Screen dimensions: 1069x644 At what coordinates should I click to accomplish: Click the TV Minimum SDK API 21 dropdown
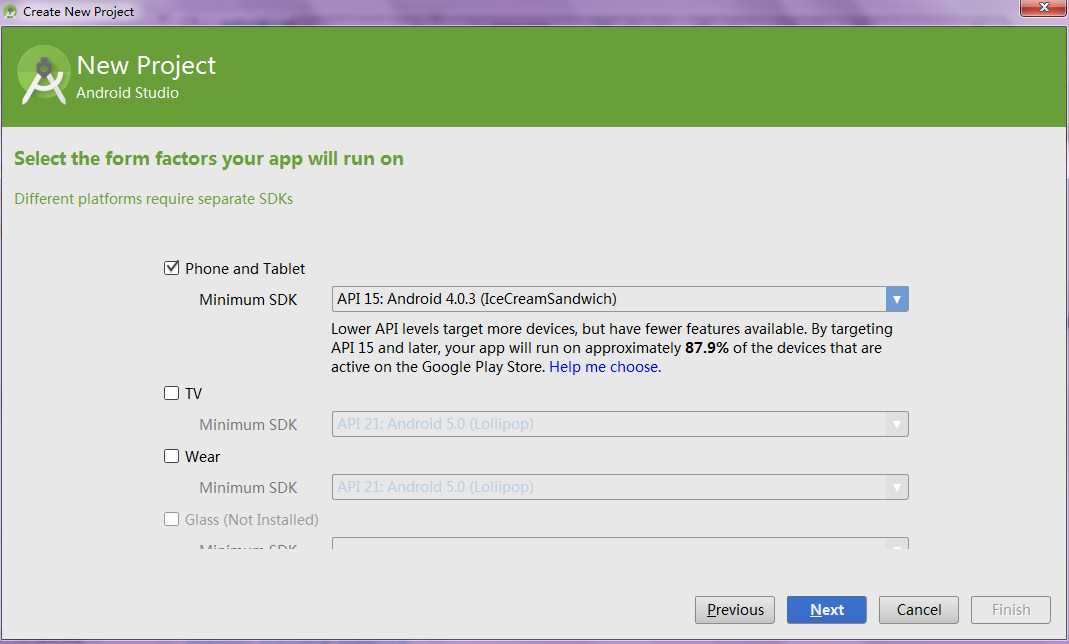(x=620, y=424)
